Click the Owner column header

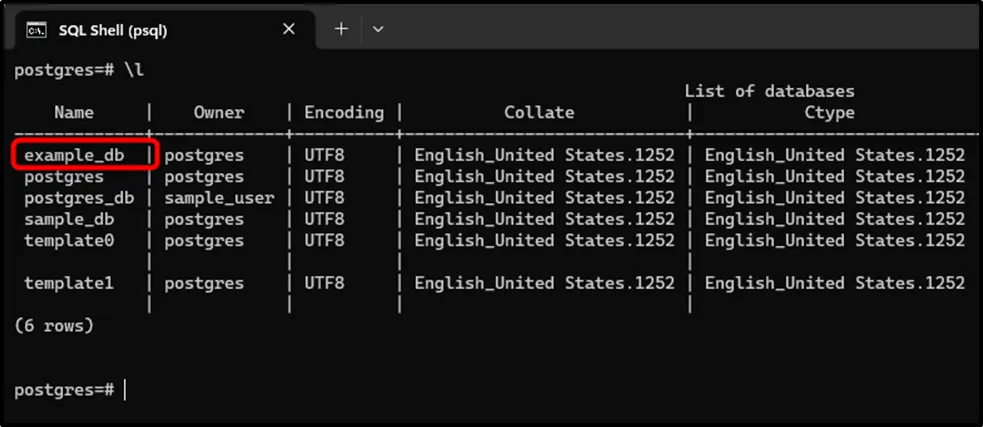click(219, 113)
